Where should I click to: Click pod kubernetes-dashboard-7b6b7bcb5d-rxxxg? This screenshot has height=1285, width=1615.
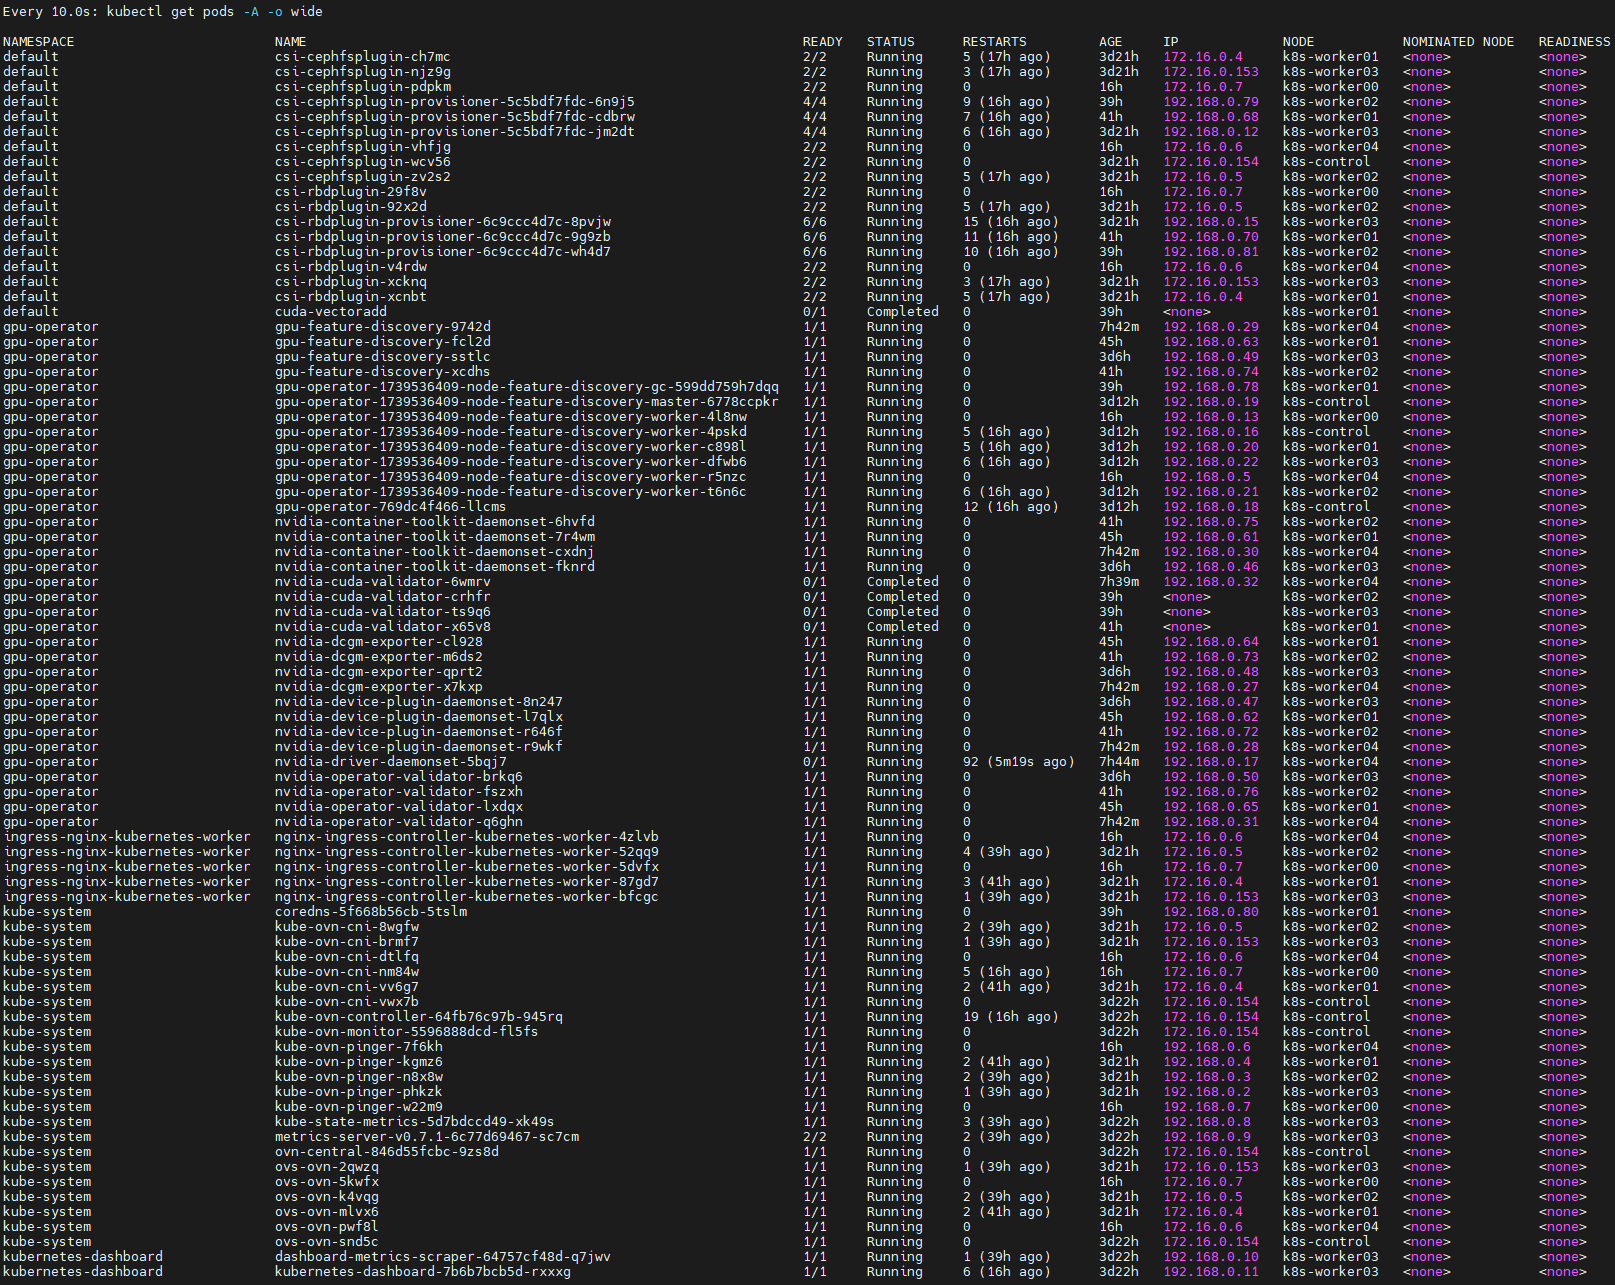422,1272
